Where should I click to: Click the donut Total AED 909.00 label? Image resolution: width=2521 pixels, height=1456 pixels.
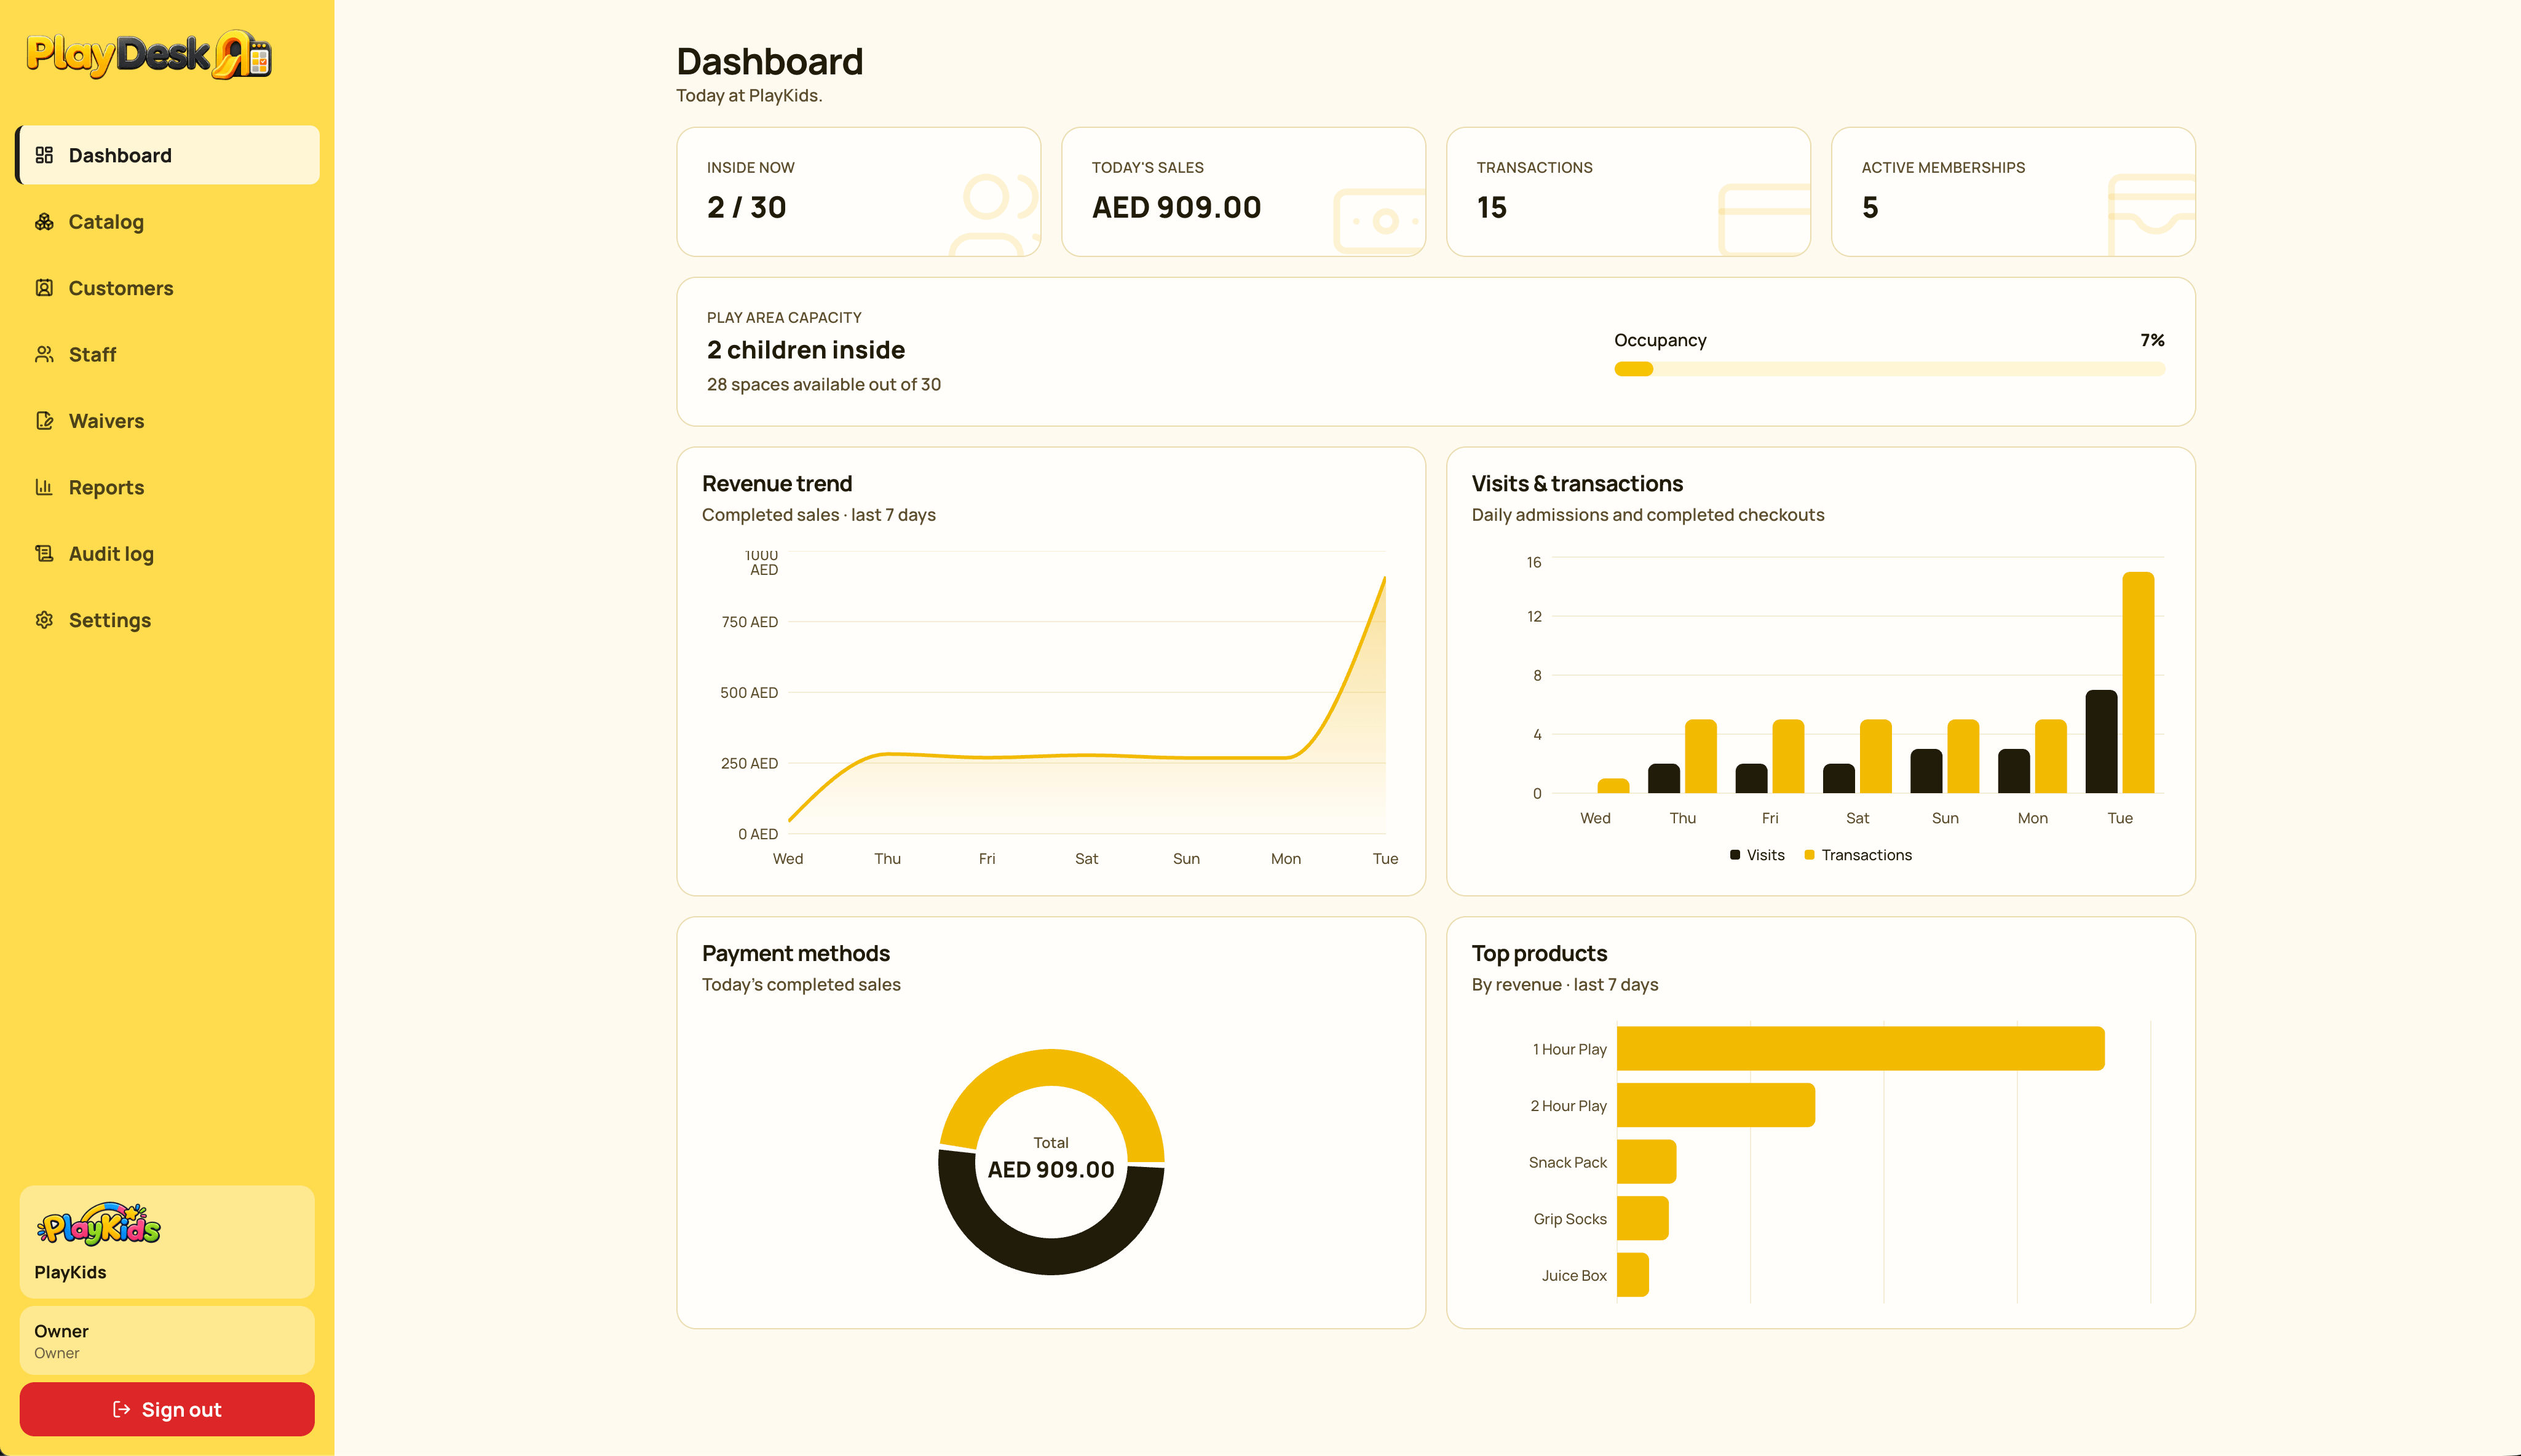[x=1051, y=1158]
